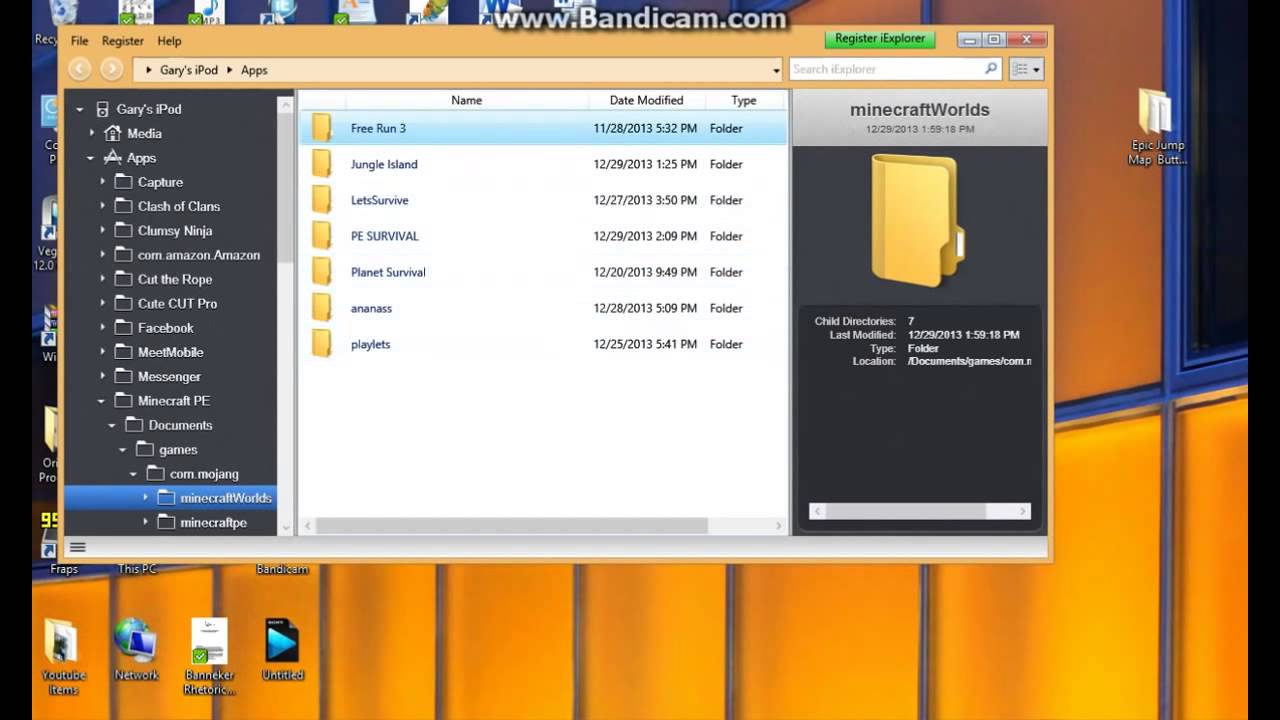Click Gary's iPod breadcrumb segment
This screenshot has width=1280, height=720.
coord(189,70)
